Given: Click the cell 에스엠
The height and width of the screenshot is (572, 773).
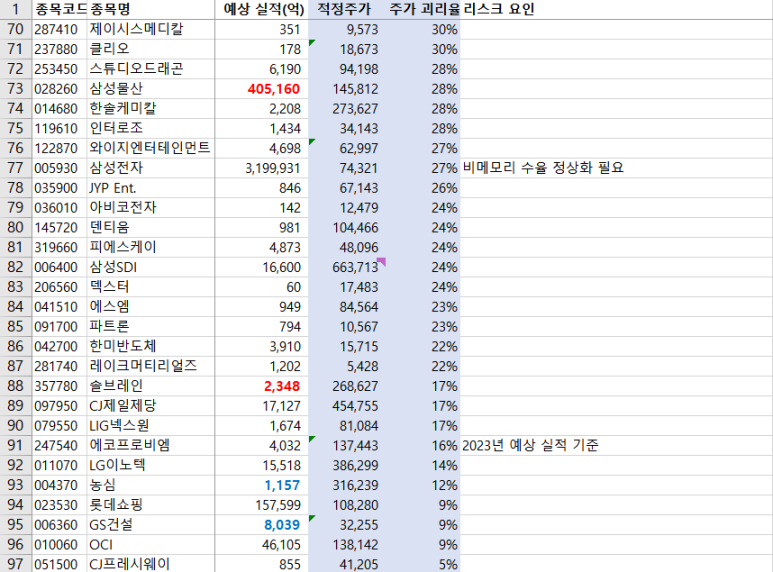Looking at the screenshot, I should coord(151,307).
